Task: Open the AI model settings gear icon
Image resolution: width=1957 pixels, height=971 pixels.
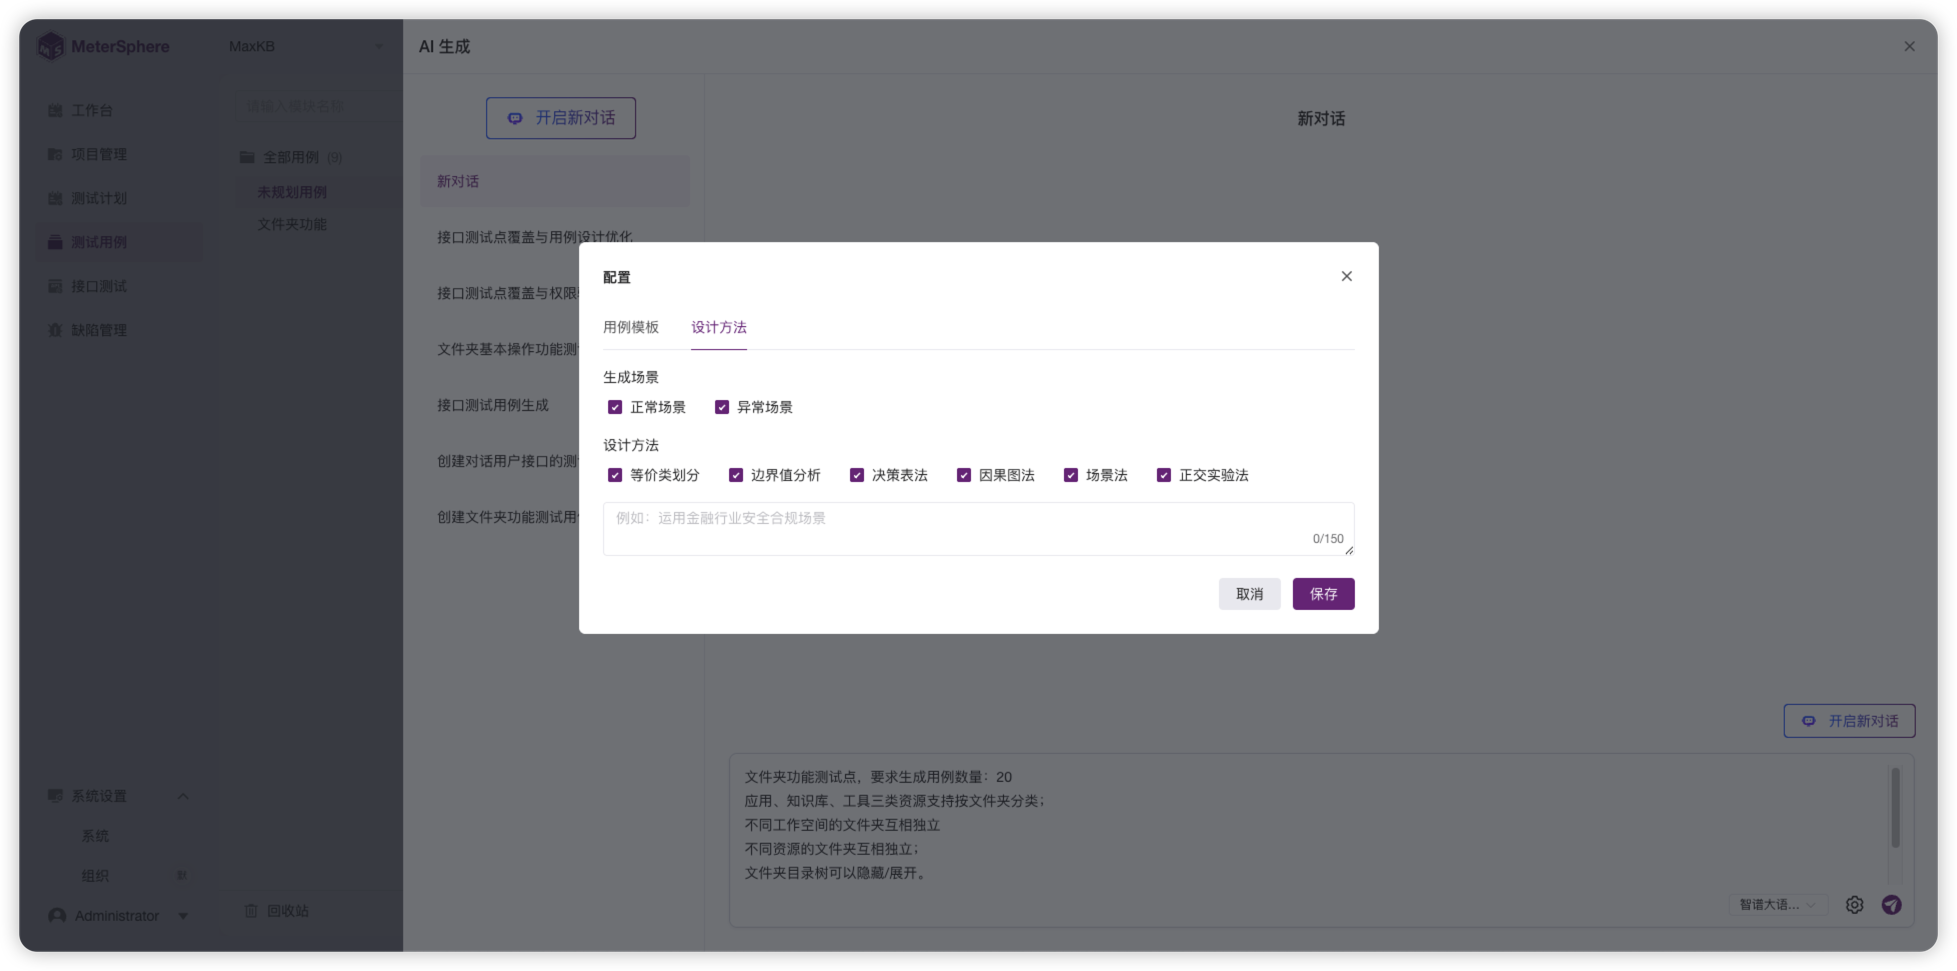Action: coord(1854,905)
